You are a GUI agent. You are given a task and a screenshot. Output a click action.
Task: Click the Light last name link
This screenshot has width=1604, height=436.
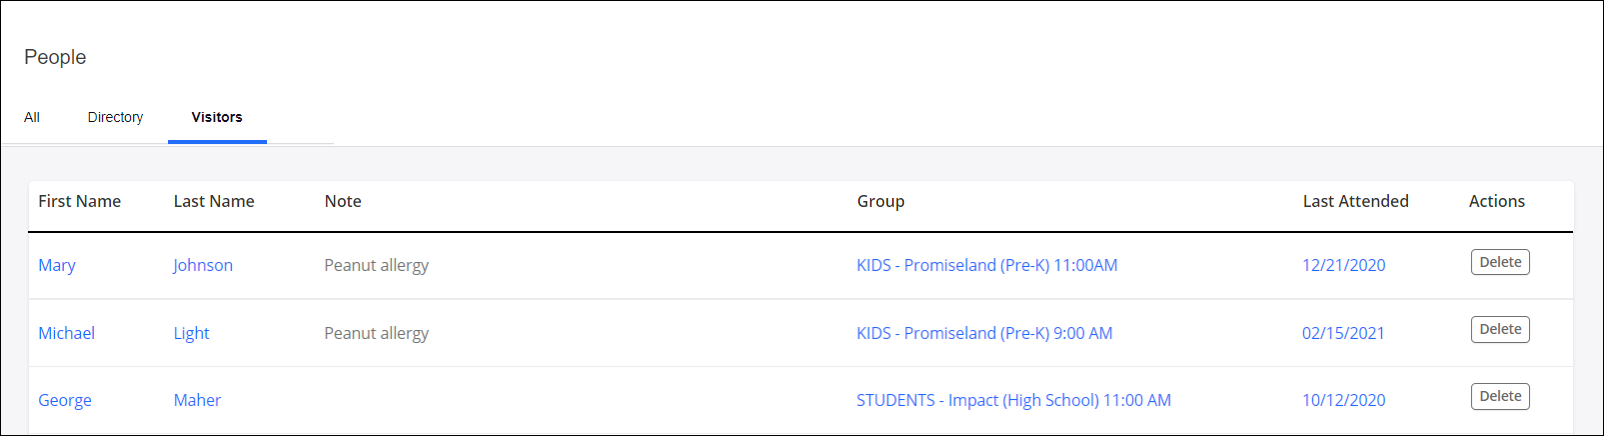point(191,333)
